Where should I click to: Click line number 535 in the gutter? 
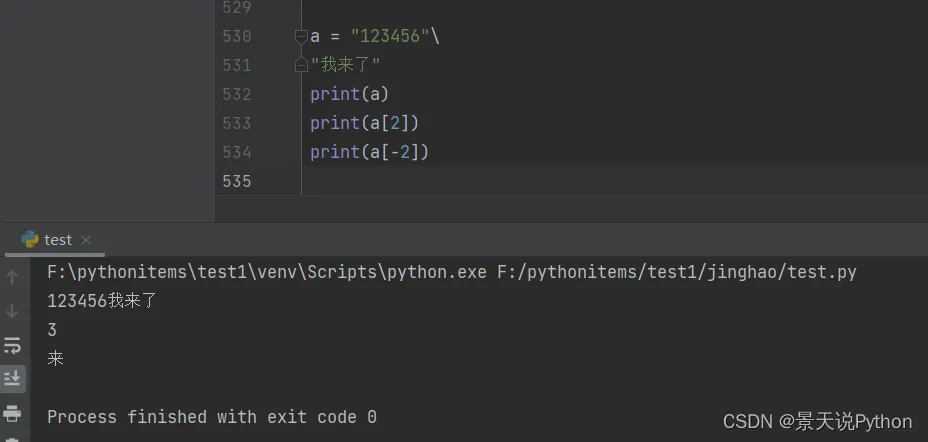tap(237, 181)
